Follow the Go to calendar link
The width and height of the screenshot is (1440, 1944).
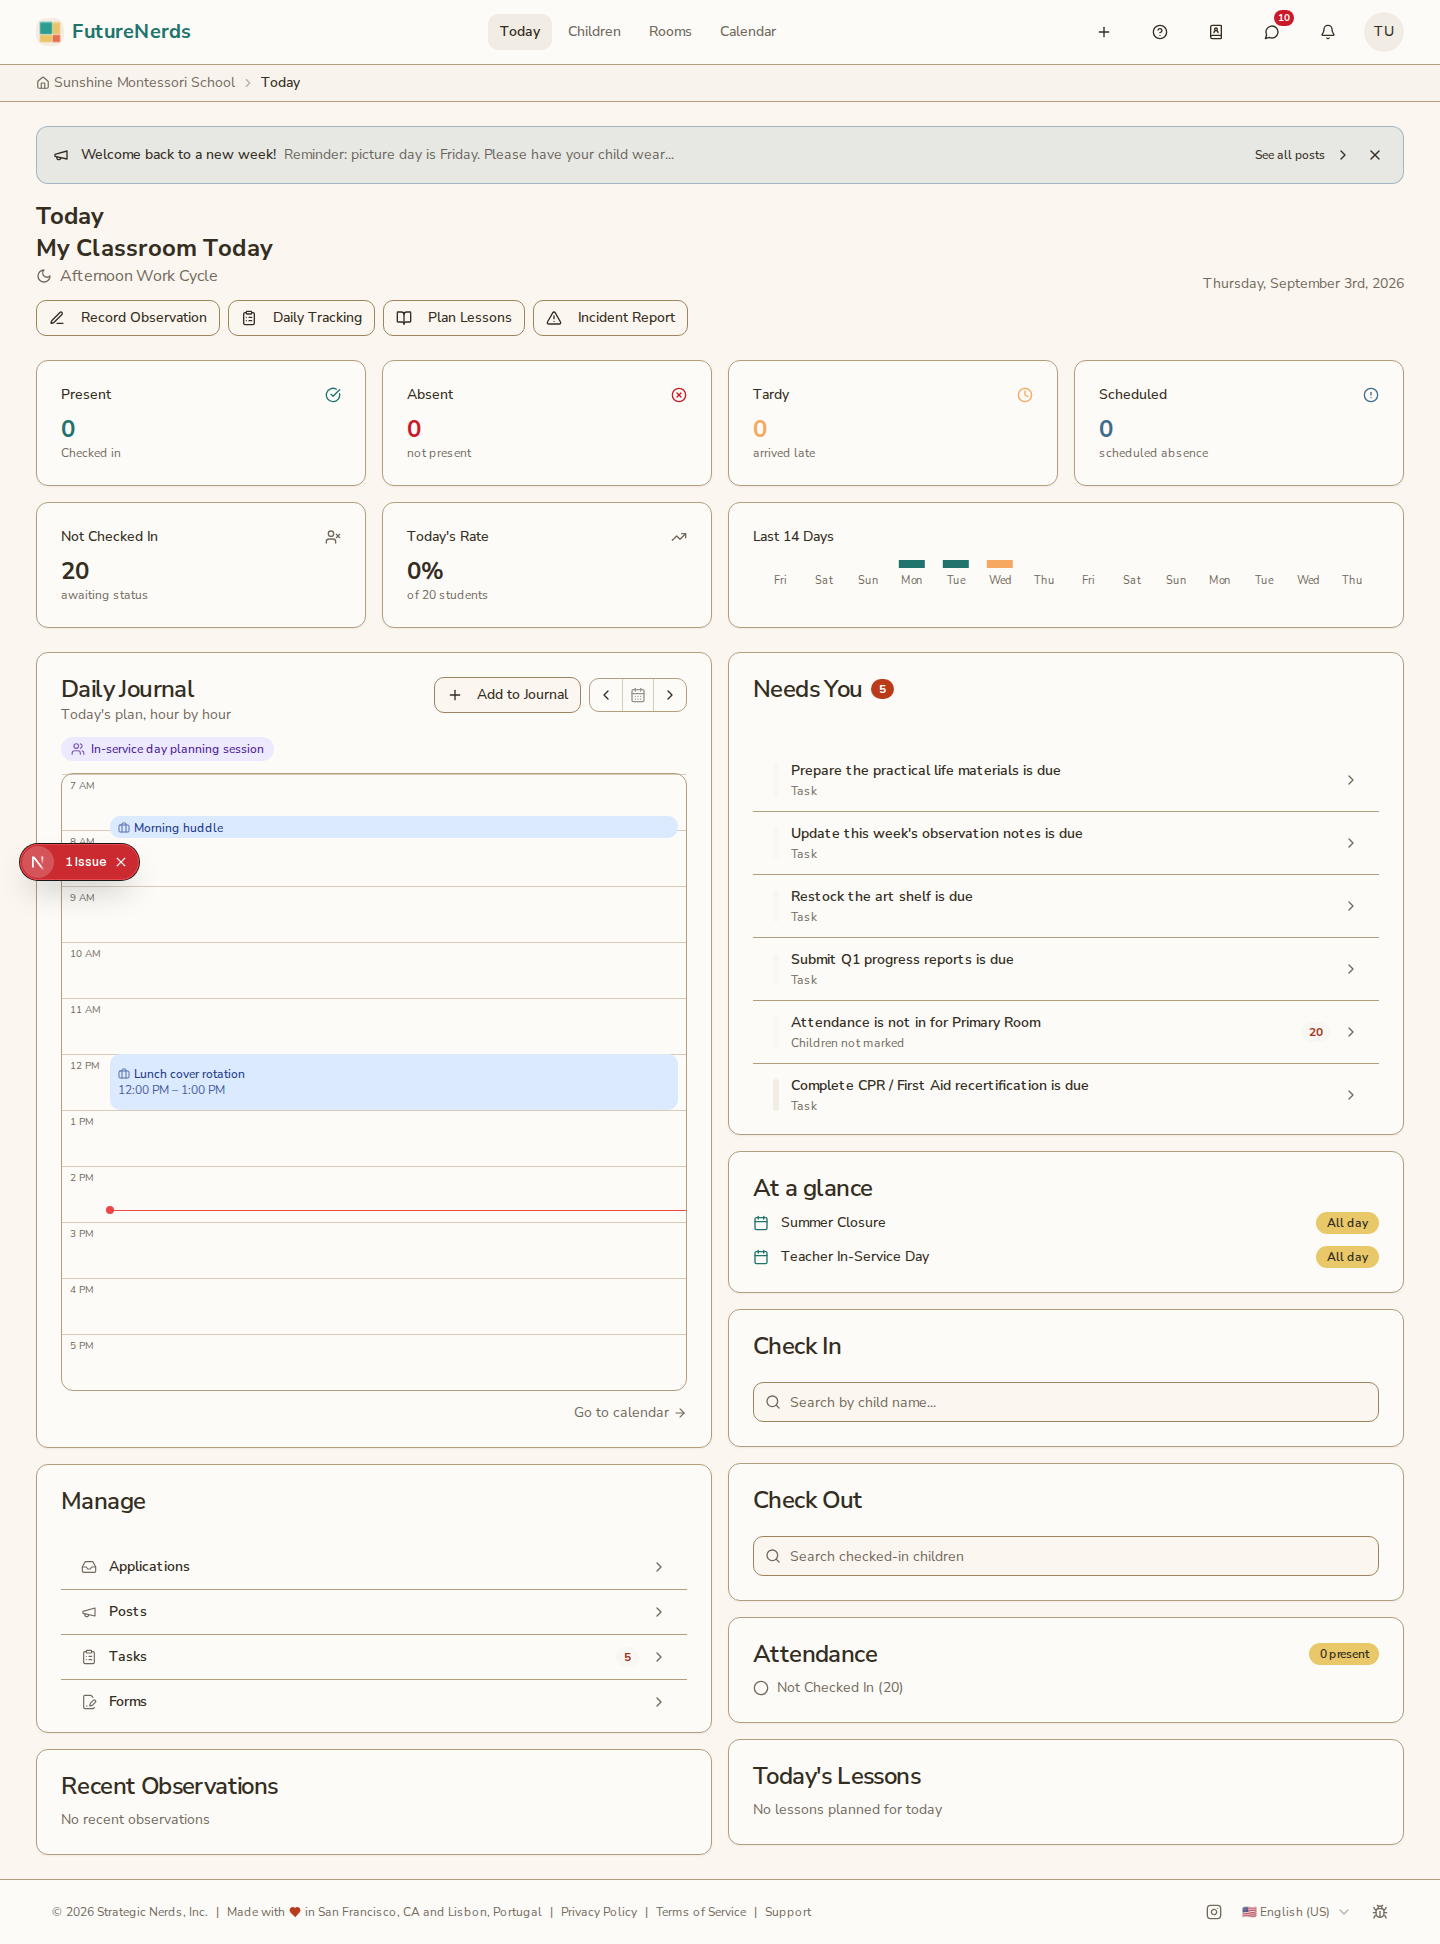629,1413
